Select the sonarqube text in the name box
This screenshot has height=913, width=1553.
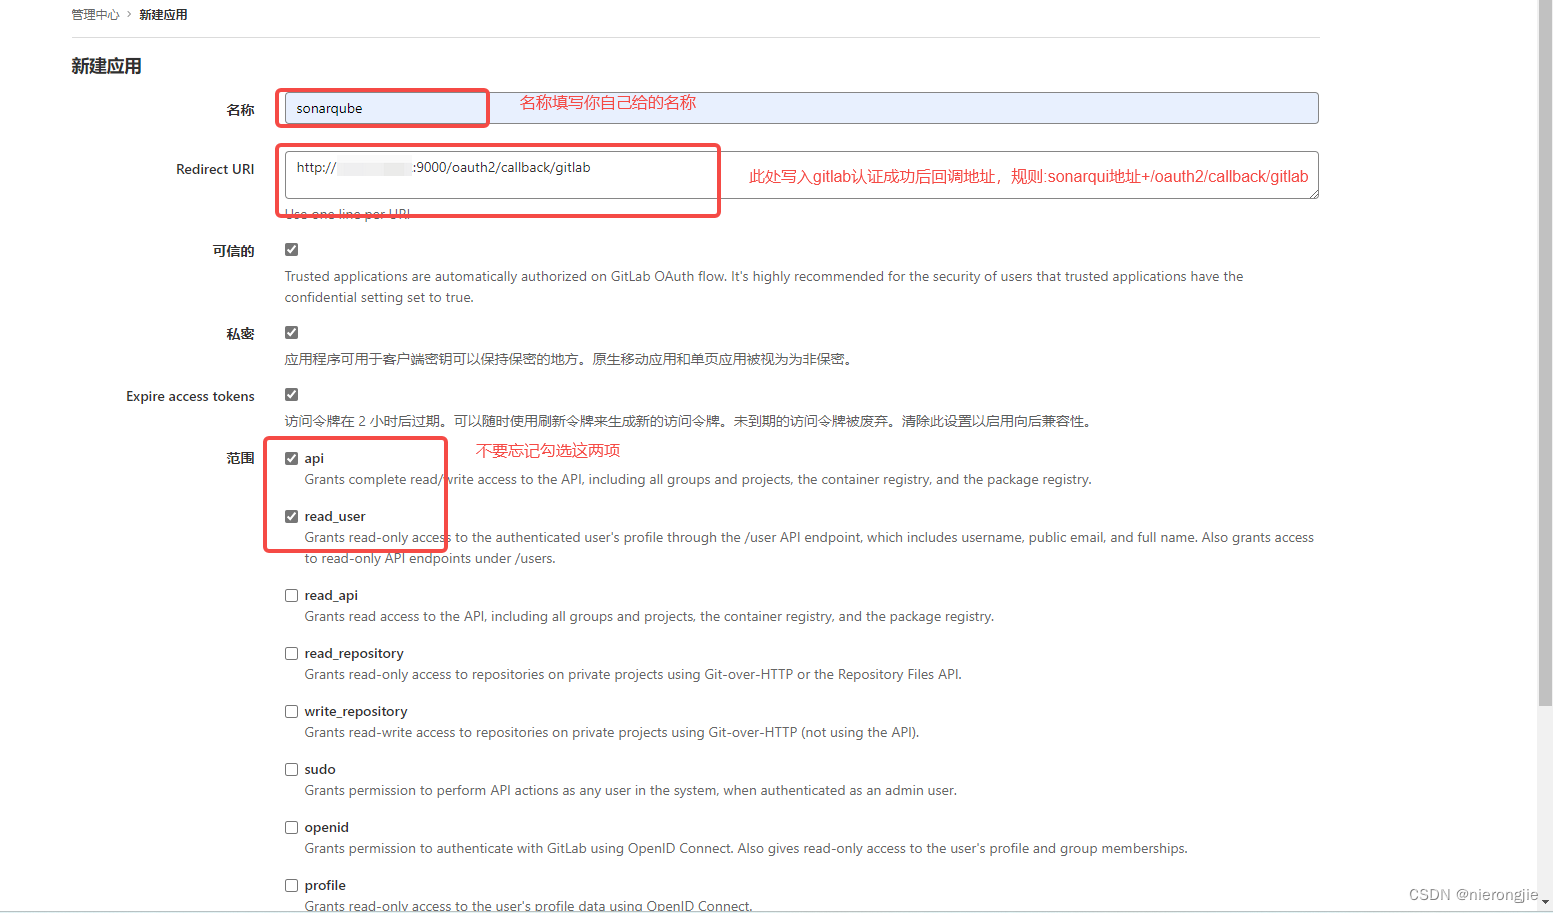pyautogui.click(x=329, y=108)
